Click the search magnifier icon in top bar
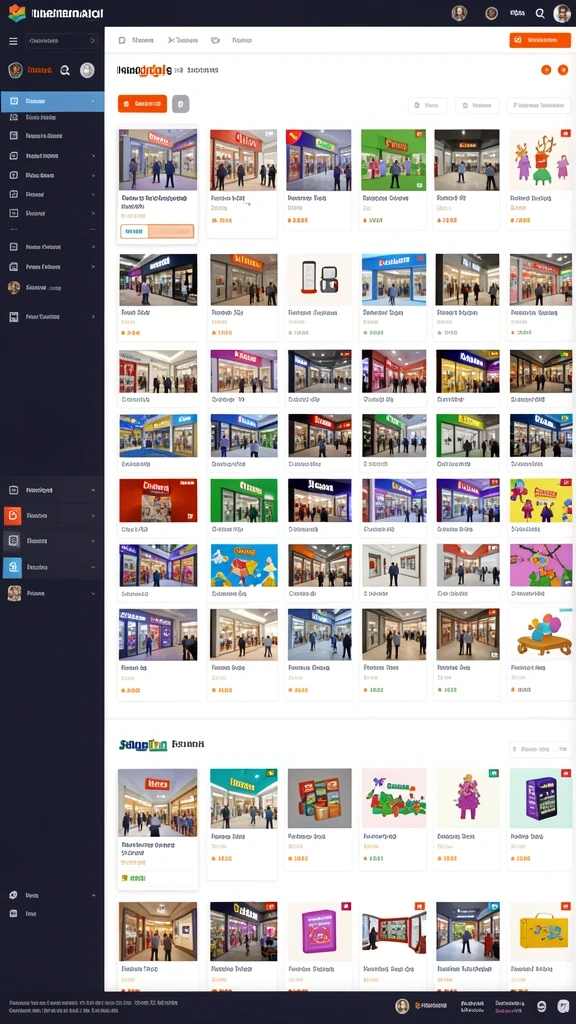576x1024 pixels. pyautogui.click(x=540, y=13)
